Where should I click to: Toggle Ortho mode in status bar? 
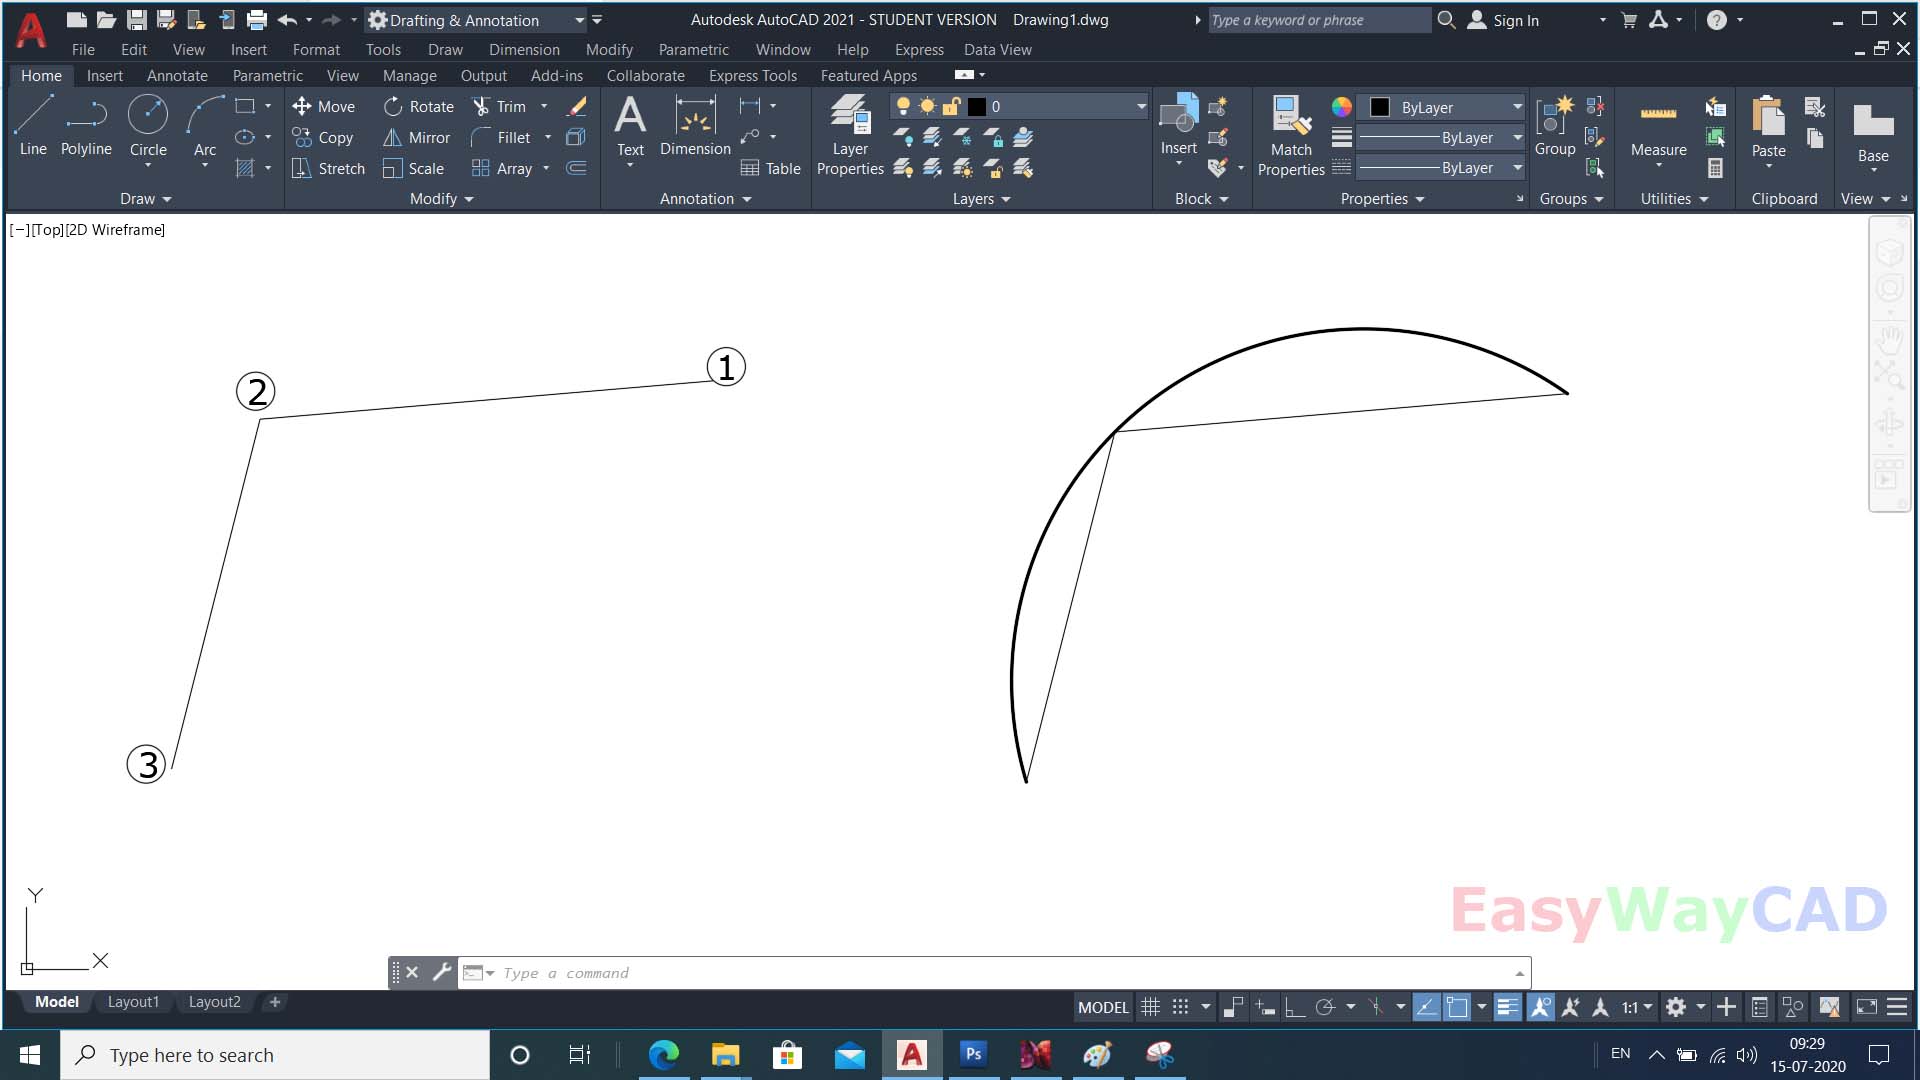click(1296, 1007)
